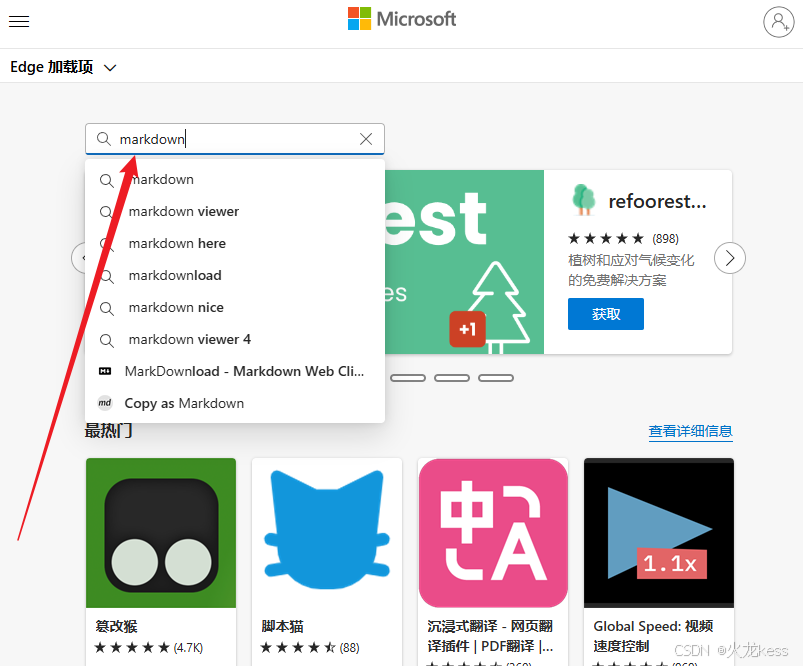Screen dimensions: 803x666
Task: Select the 'markdown' search suggestion
Action: tap(235, 180)
